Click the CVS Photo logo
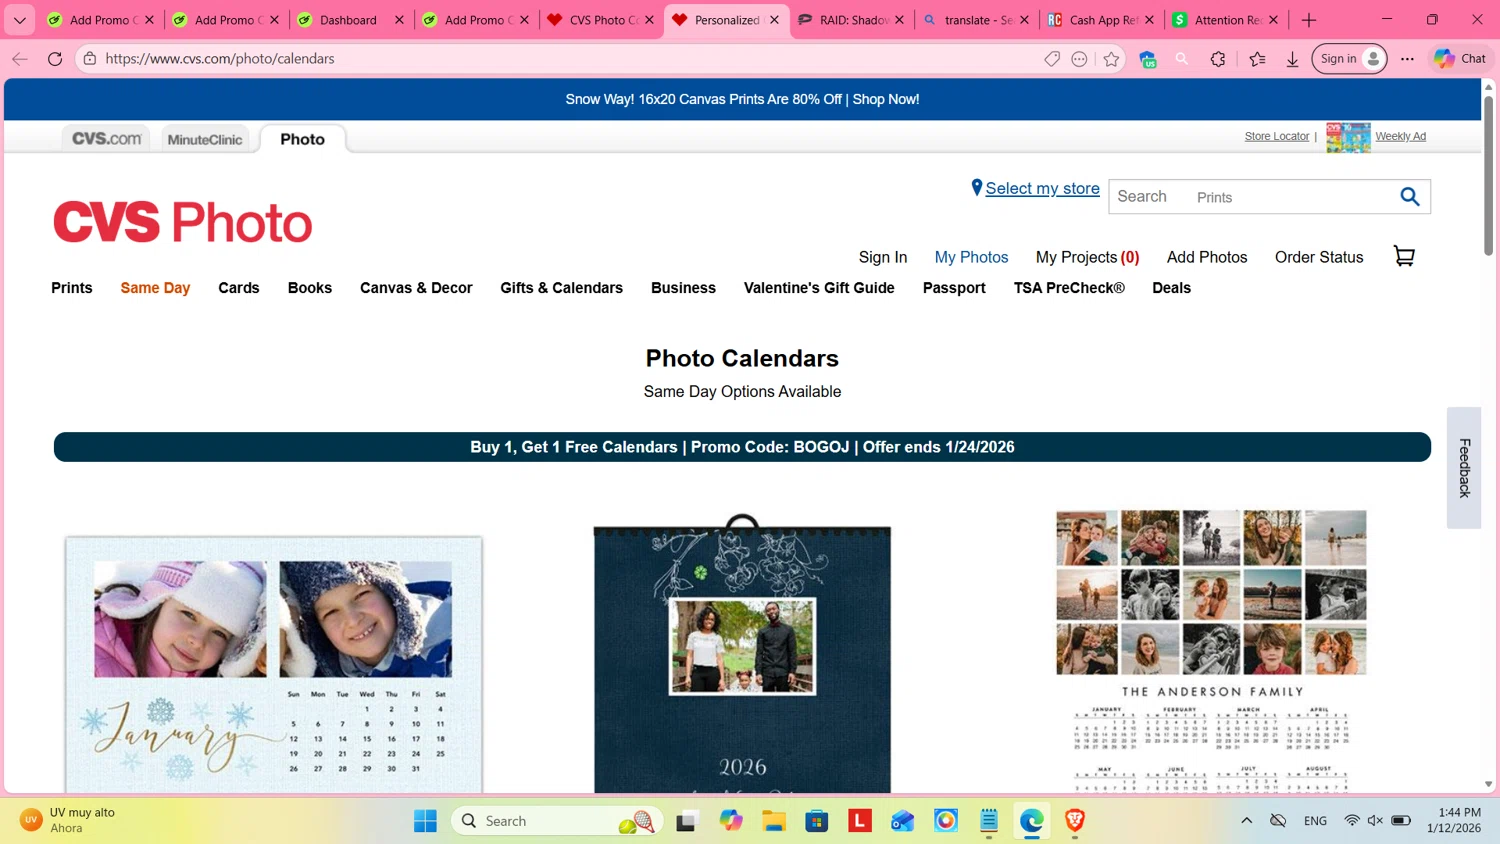 [x=183, y=222]
